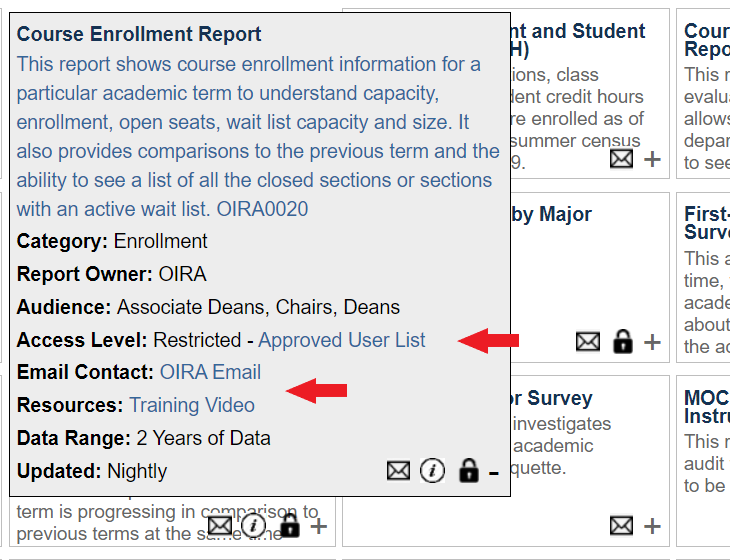The image size is (730, 560).
Task: Click the envelope icon on the Student credit hours card
Action: tap(621, 158)
